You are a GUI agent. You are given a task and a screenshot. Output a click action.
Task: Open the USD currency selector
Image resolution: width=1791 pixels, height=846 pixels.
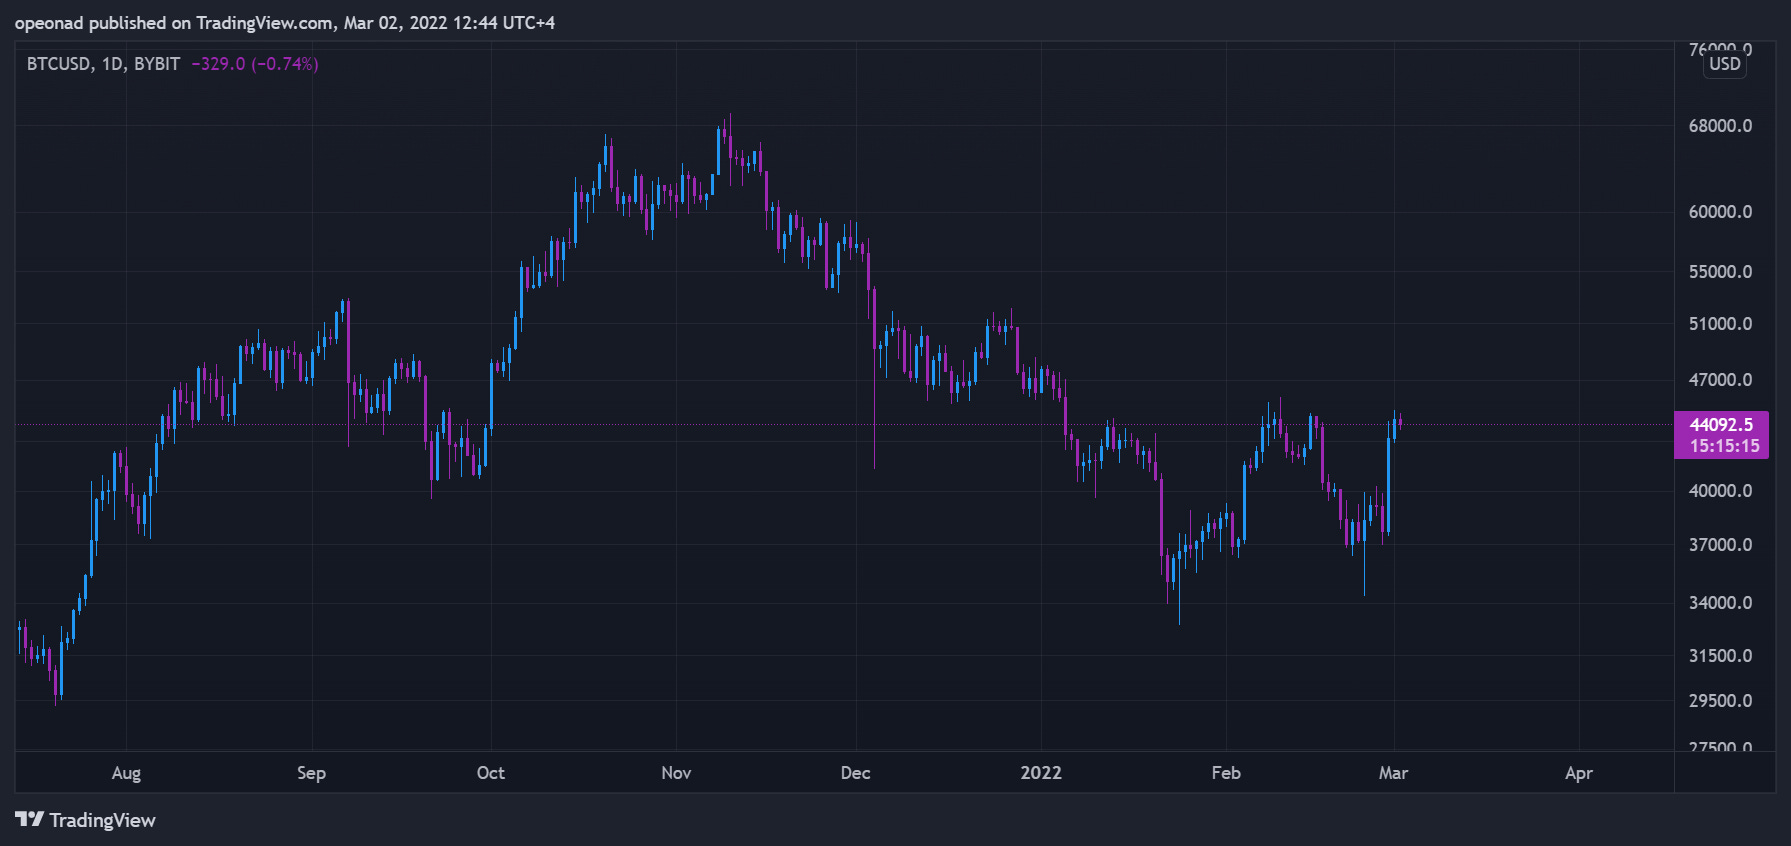[x=1724, y=64]
